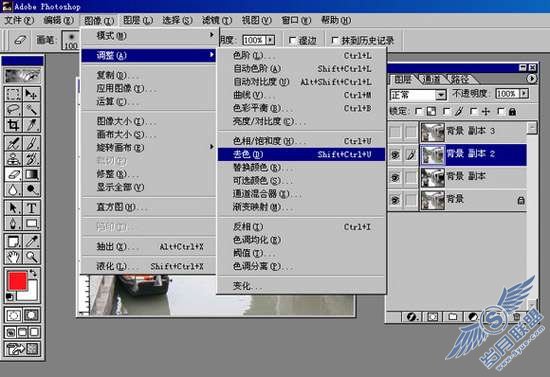
Task: Choose the Lasso tool
Action: (x=13, y=109)
